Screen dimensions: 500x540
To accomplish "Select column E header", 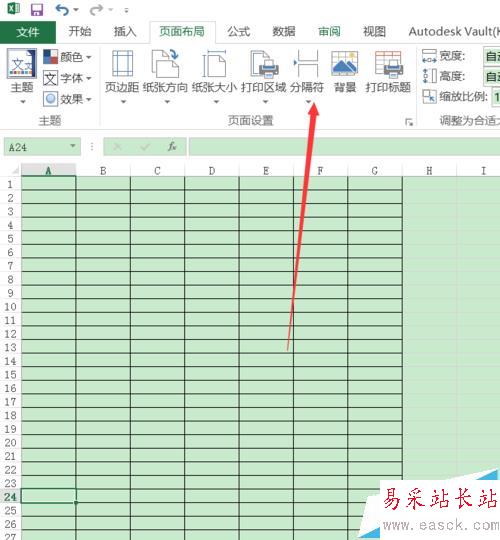I will click(266, 170).
